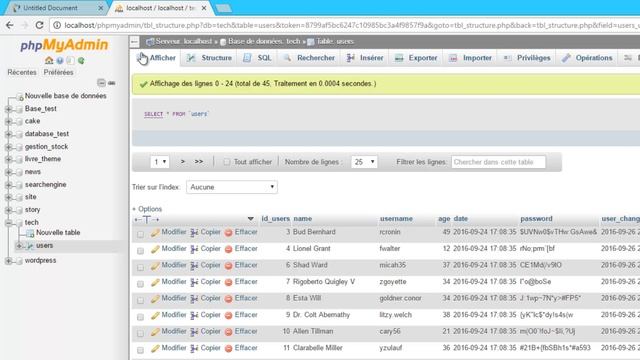Collapse all tree nodes with the minus icon
Image resolution: width=640 pixels, height=360 pixels.
(x=101, y=83)
